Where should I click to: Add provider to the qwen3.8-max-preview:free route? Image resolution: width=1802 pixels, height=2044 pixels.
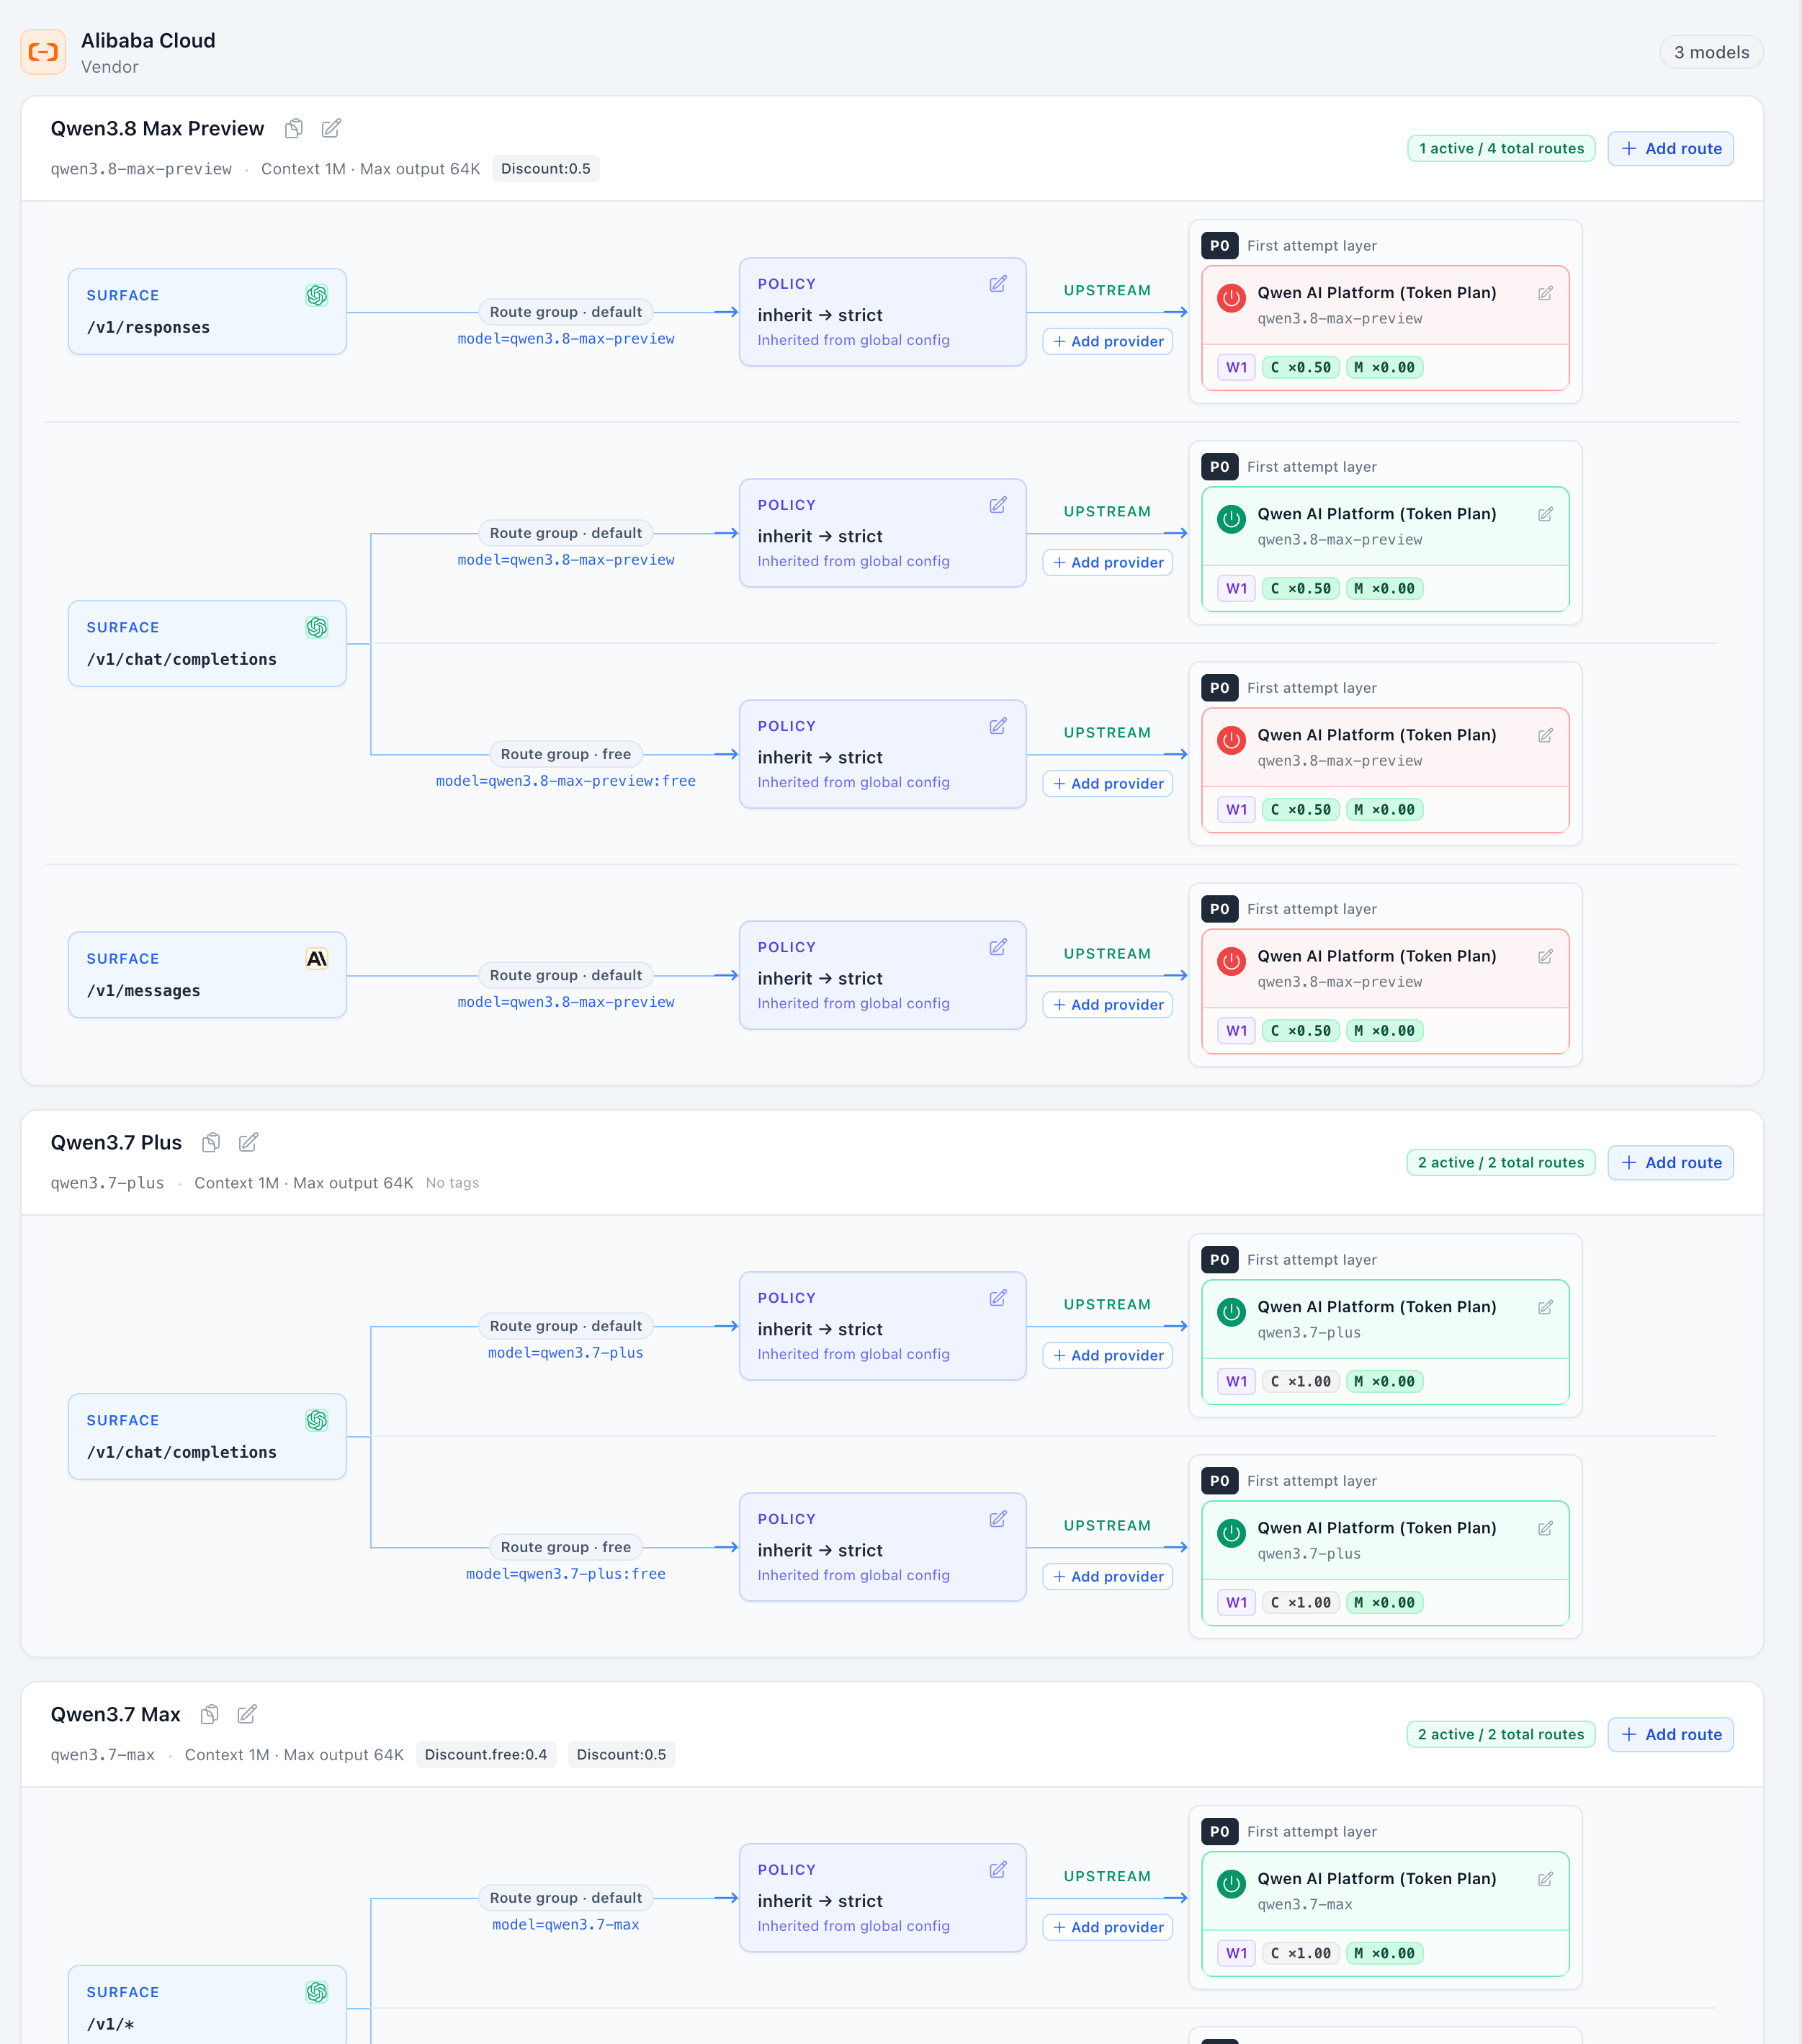1107,783
